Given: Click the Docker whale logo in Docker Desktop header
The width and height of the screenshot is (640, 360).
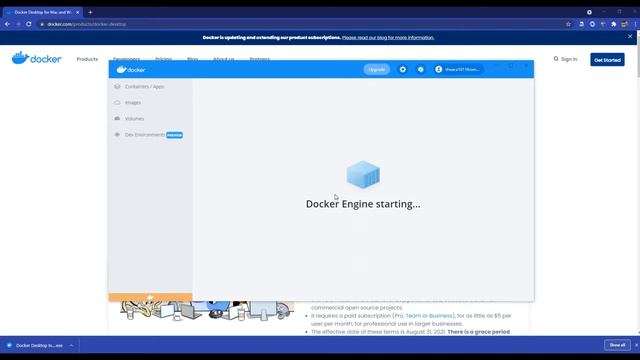Looking at the screenshot, I should click(131, 69).
